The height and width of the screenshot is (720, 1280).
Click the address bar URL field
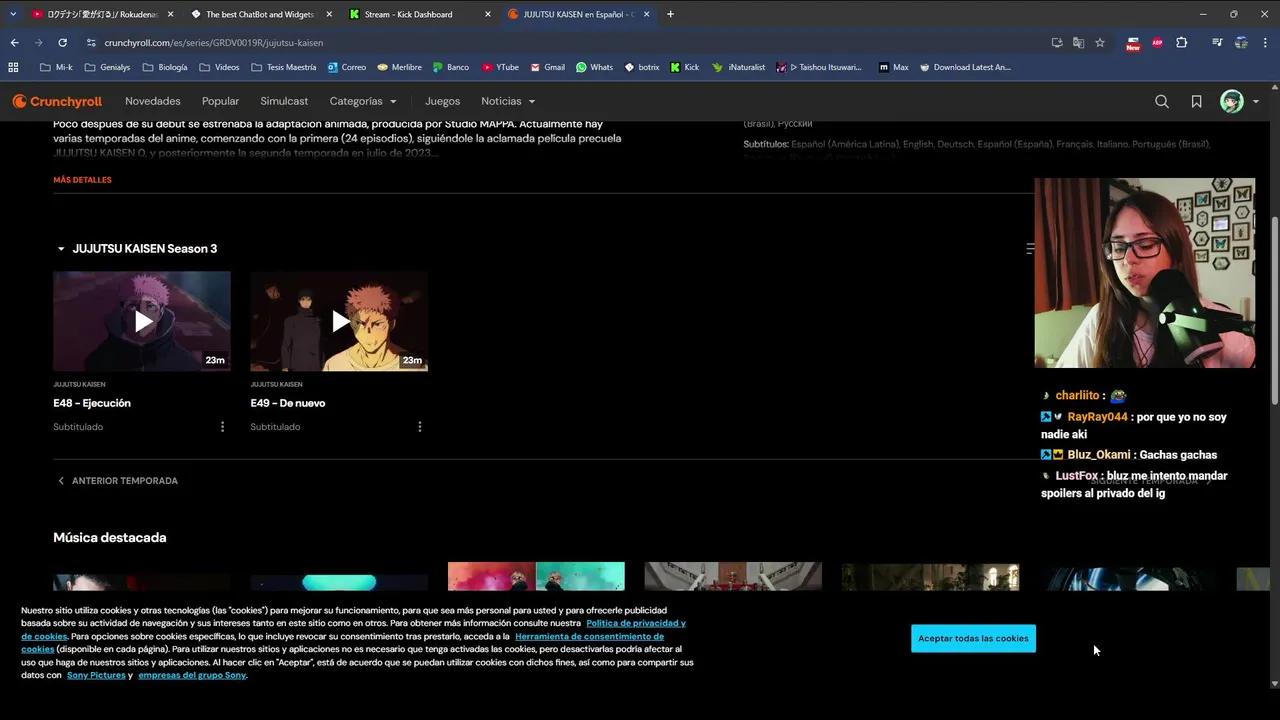coord(560,43)
